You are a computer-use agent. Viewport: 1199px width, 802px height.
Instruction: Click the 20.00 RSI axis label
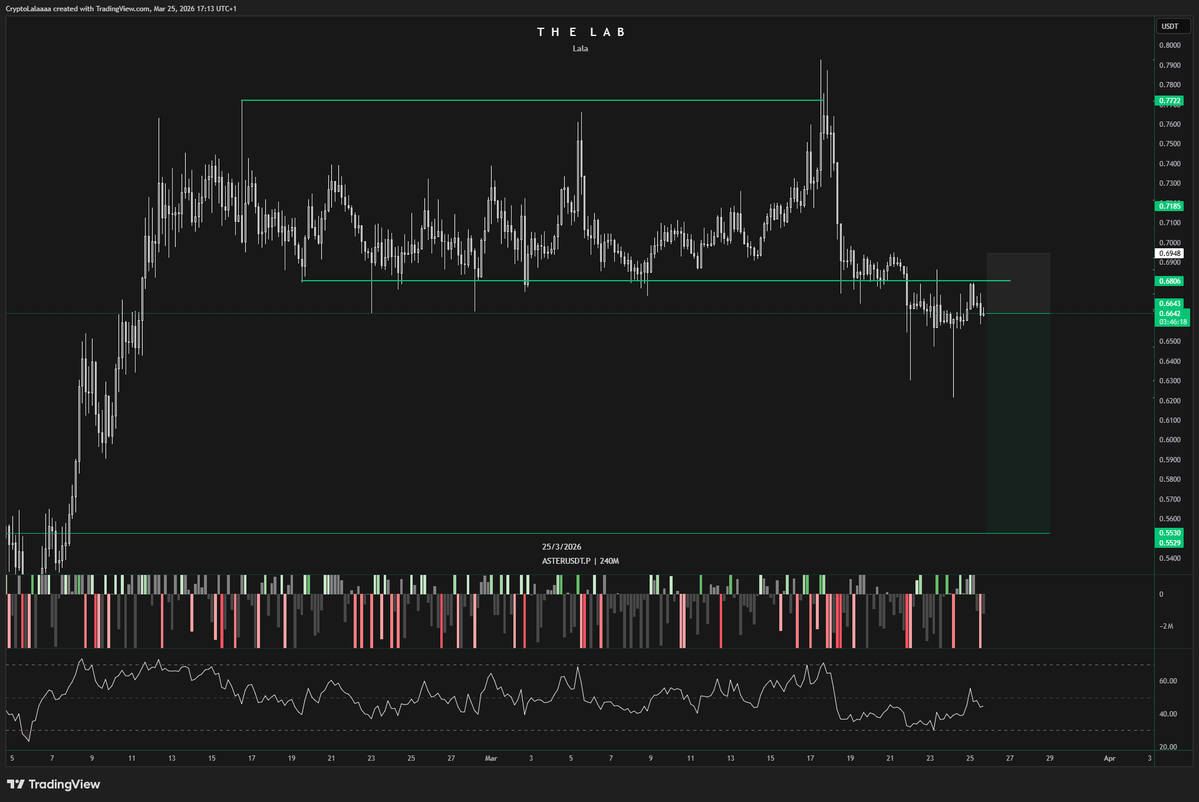1168,747
